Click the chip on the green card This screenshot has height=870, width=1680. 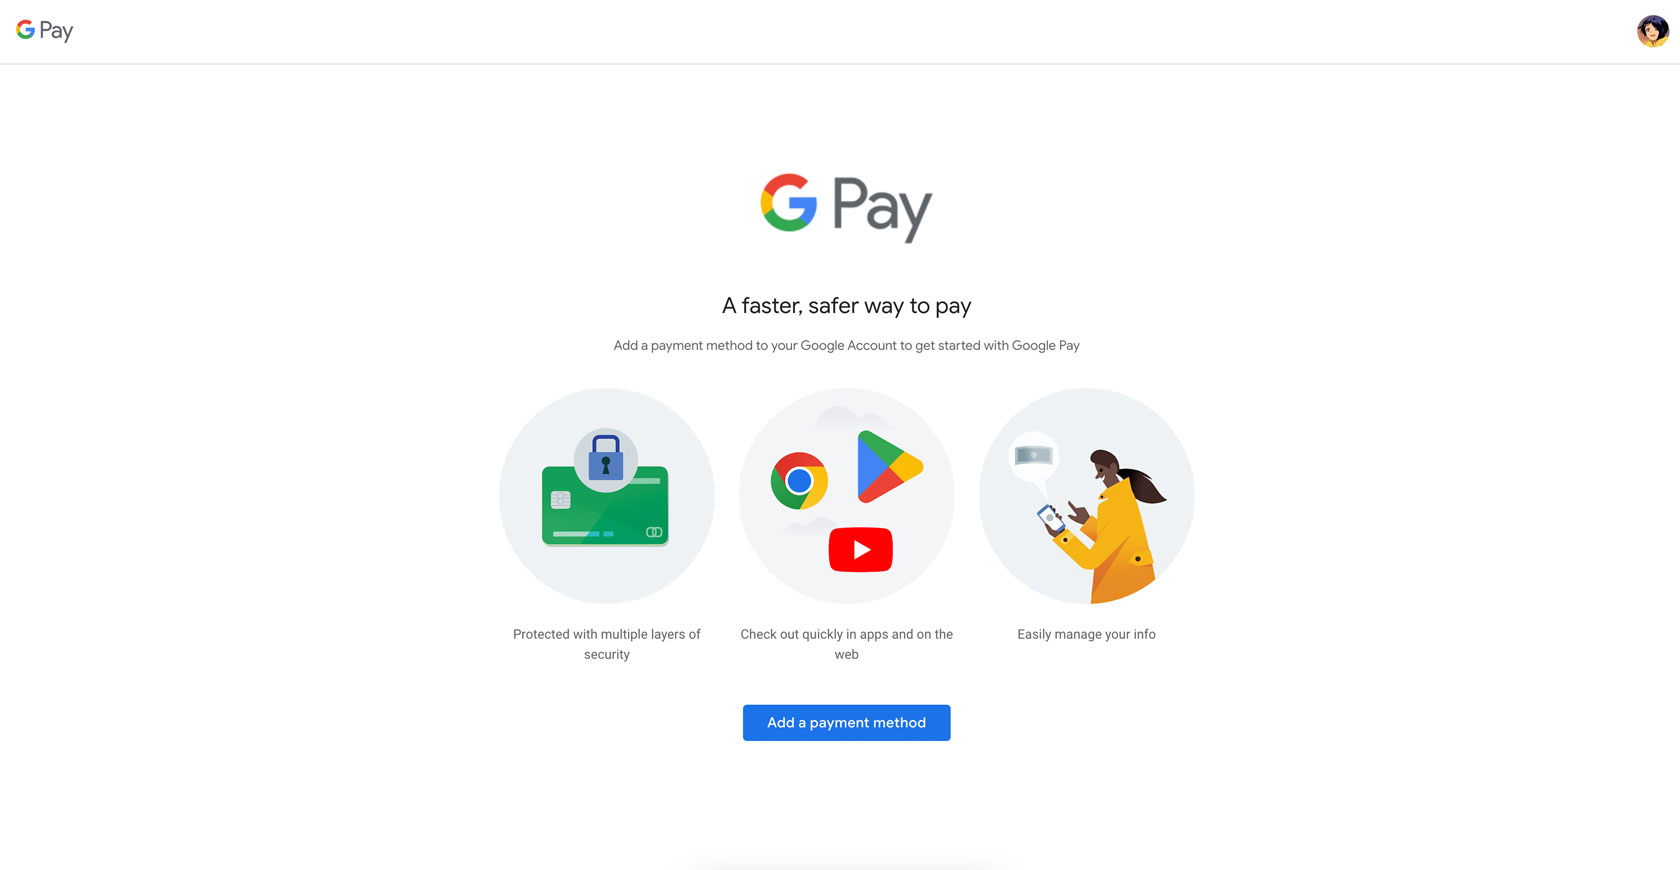click(x=561, y=500)
